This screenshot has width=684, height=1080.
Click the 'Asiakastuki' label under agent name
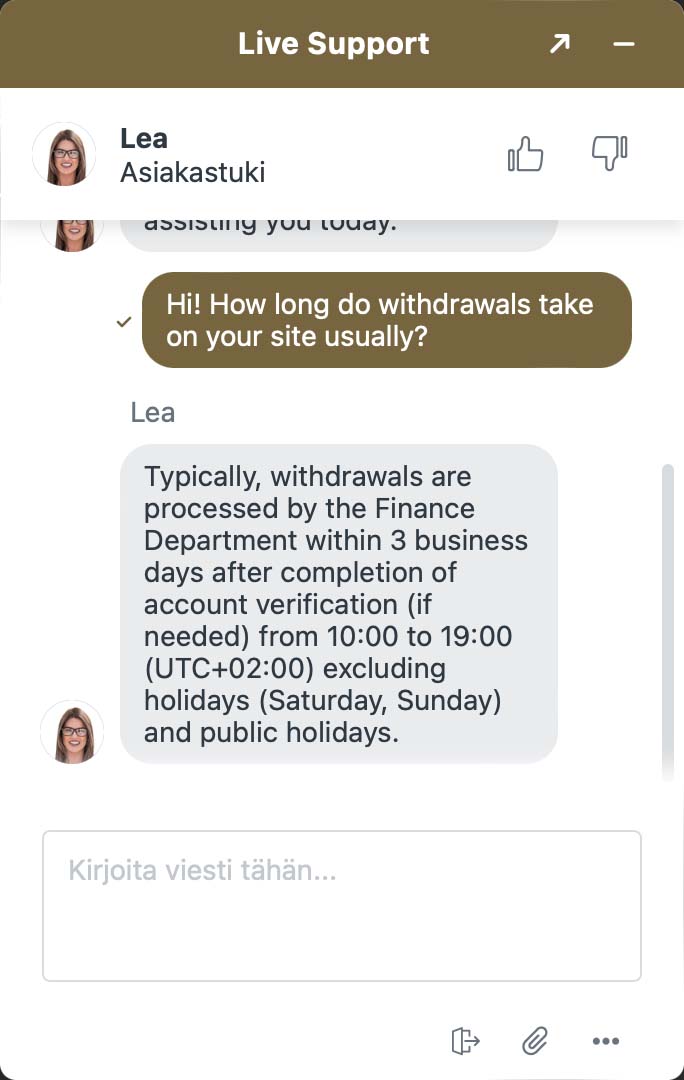point(192,172)
